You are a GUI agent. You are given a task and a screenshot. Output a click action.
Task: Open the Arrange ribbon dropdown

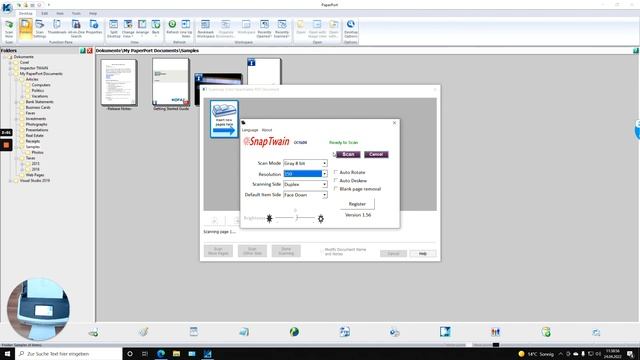142,27
